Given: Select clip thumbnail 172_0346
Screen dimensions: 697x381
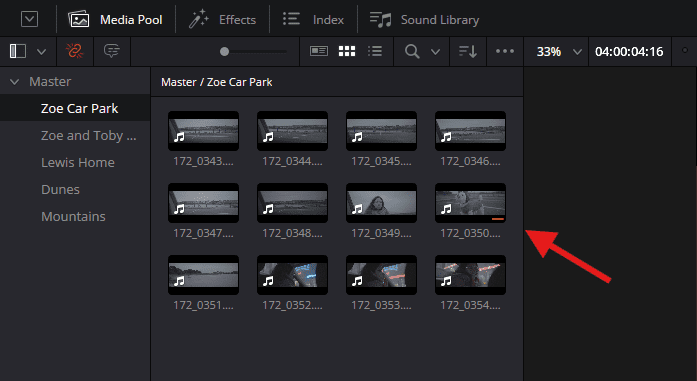Looking at the screenshot, I should click(x=470, y=131).
